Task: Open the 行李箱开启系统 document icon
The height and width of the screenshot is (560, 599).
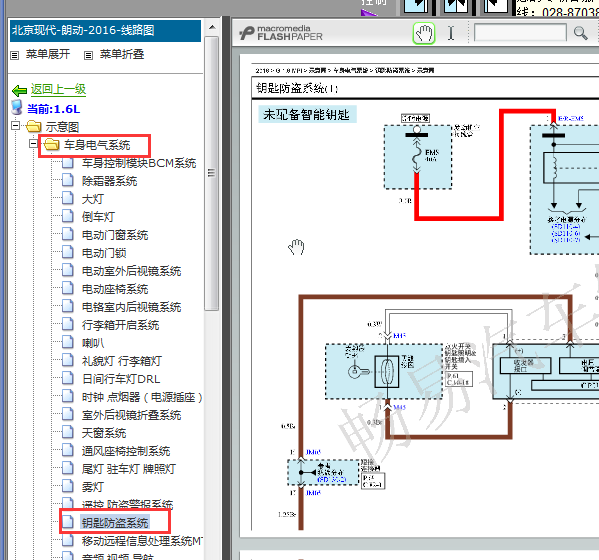Action: 68,324
